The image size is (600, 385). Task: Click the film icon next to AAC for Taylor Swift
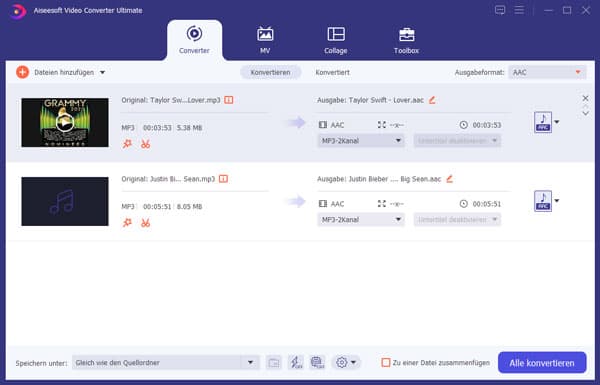323,125
